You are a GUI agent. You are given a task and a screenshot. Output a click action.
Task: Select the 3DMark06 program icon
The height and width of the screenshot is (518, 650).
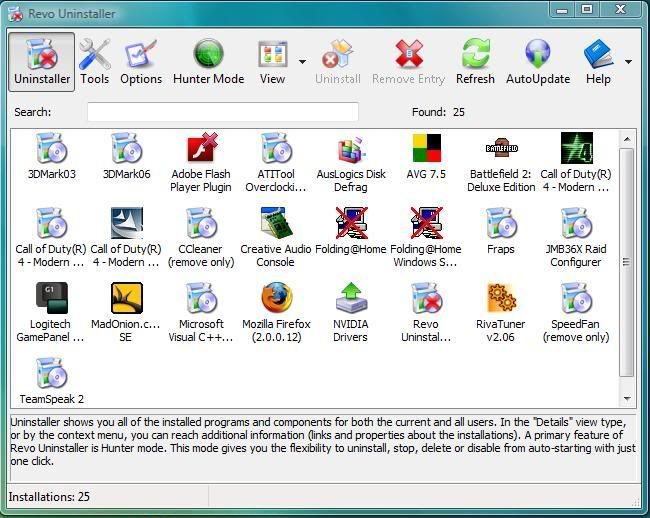coord(126,148)
